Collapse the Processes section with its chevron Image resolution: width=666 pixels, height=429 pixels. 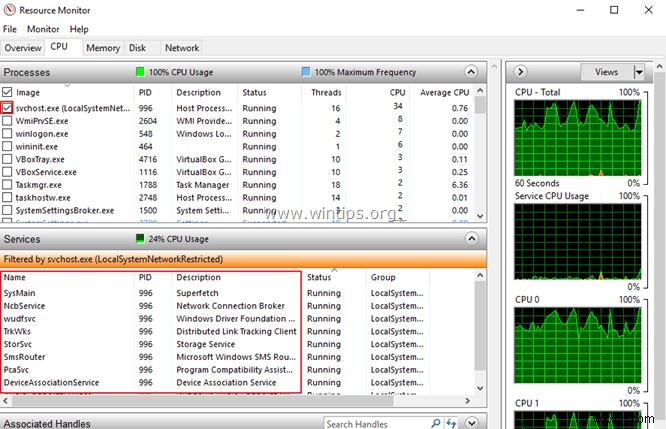coord(471,72)
